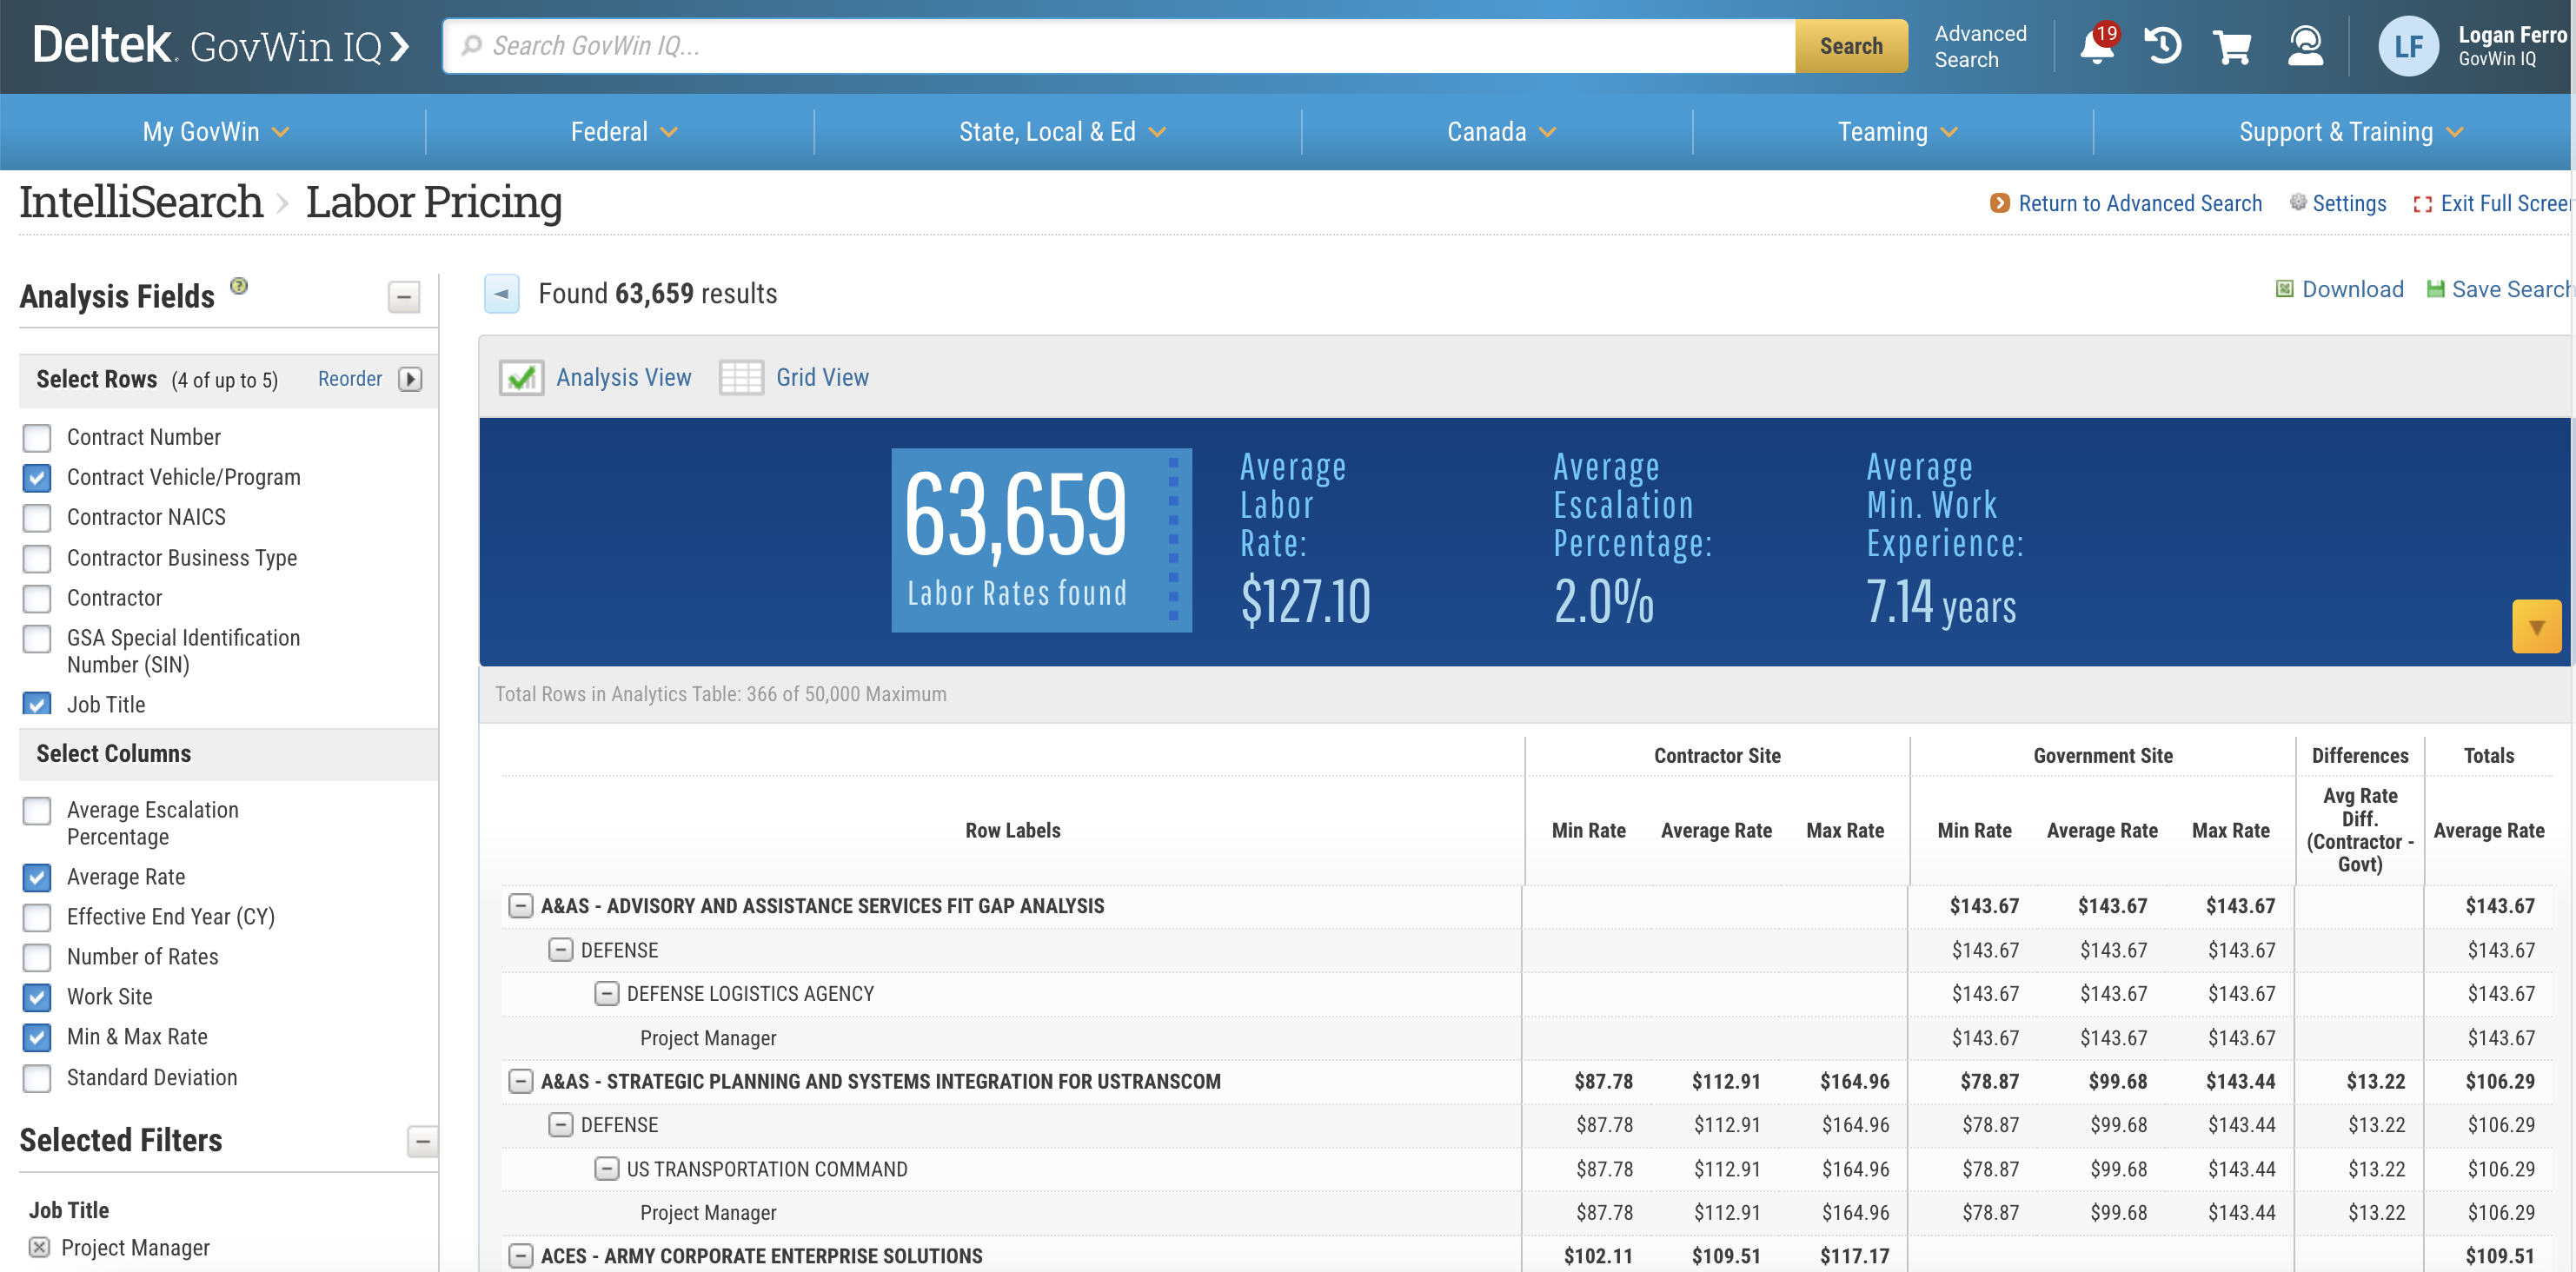Collapse DEFENSE under Strategic Planning row
Image resolution: width=2576 pixels, height=1272 pixels.
560,1125
